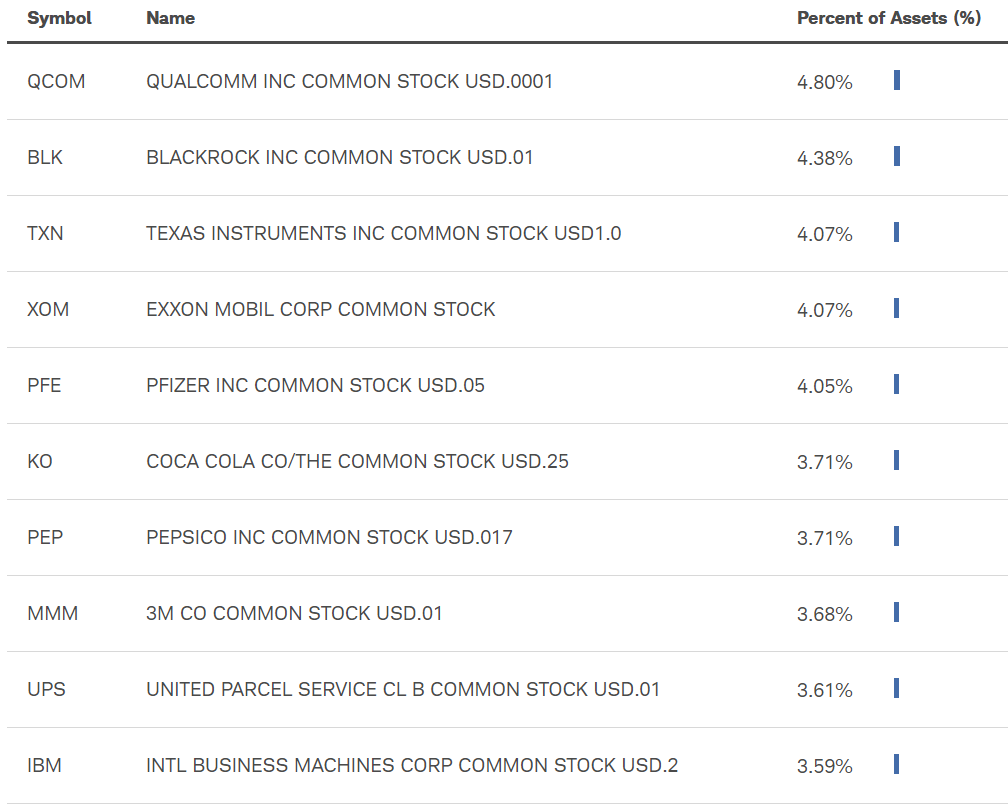Click the 4.38% value for BlackRock
Viewport: 1008px width, 812px height.
coord(825,158)
